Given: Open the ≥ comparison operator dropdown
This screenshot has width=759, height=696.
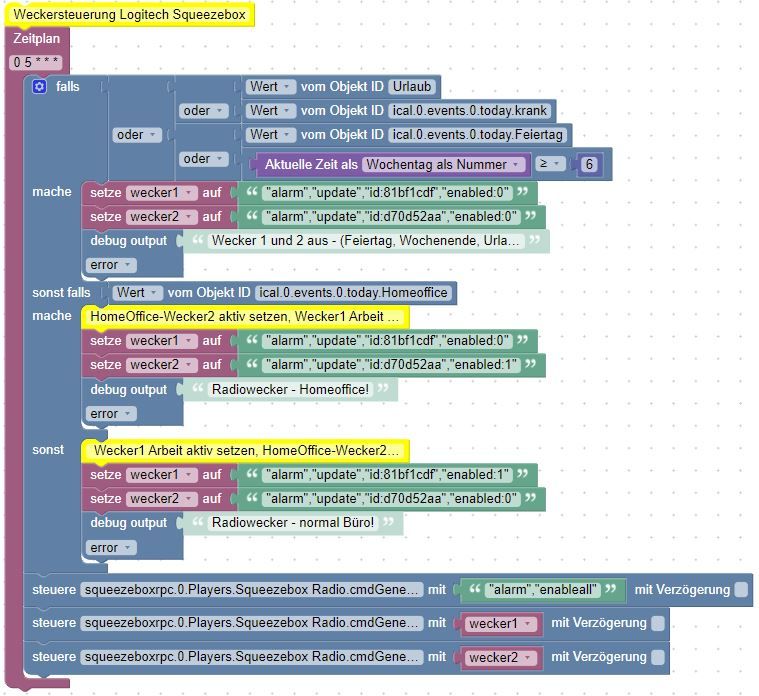Looking at the screenshot, I should coord(550,164).
